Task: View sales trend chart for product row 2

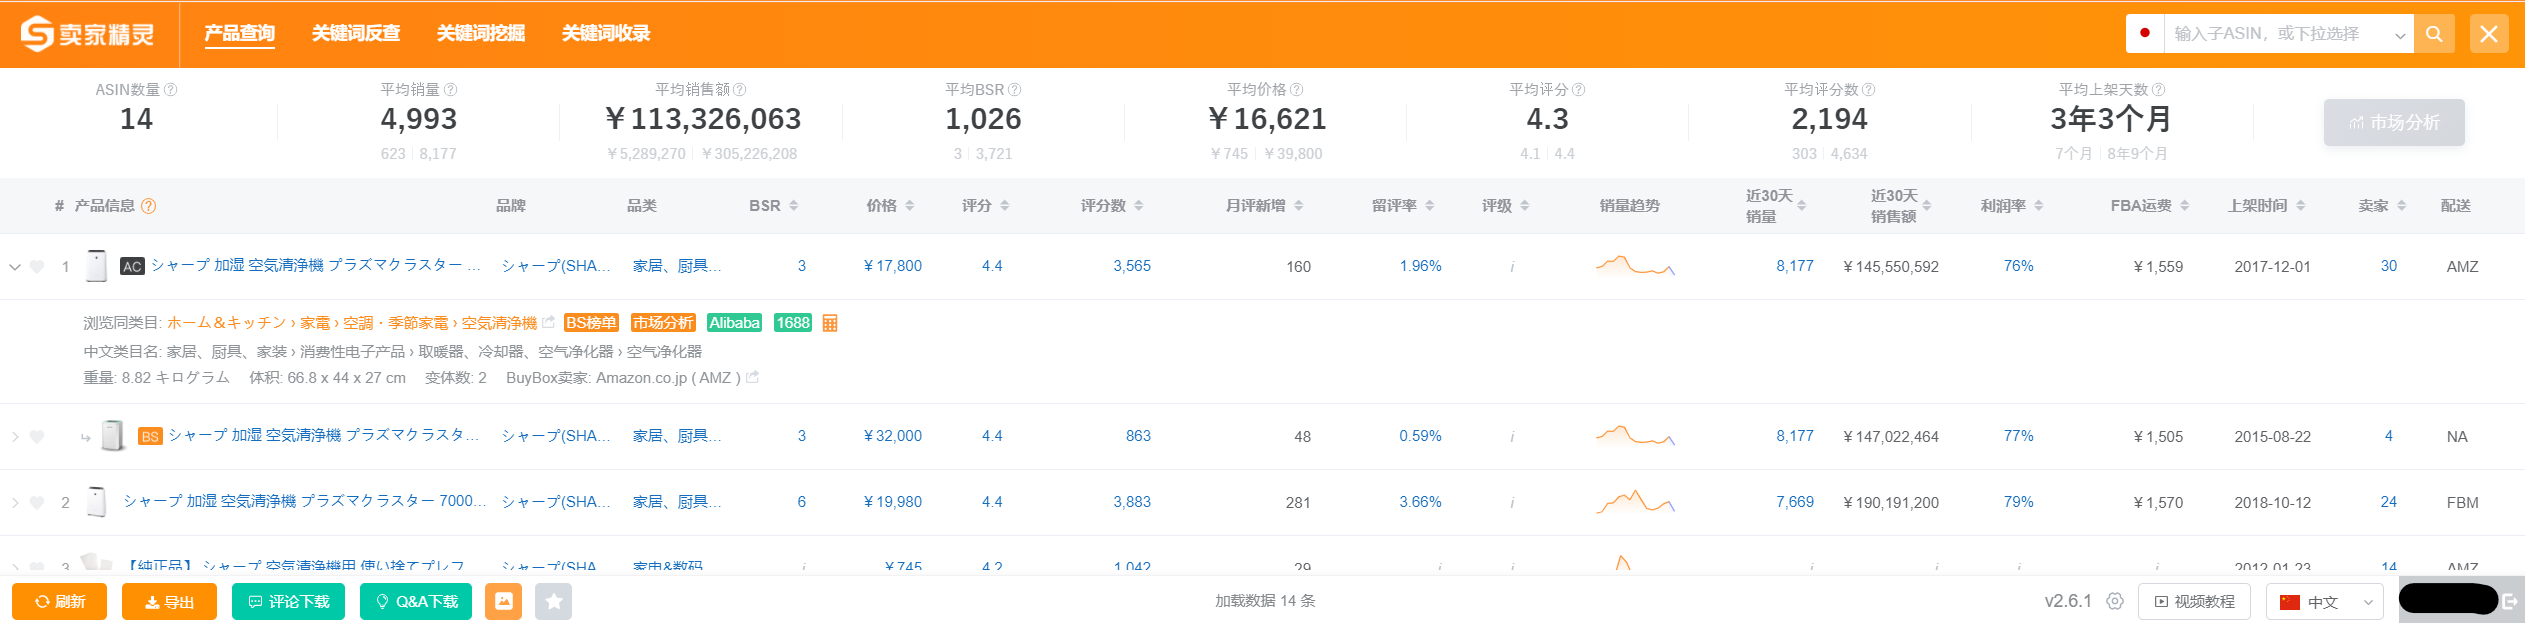Action: [1635, 502]
